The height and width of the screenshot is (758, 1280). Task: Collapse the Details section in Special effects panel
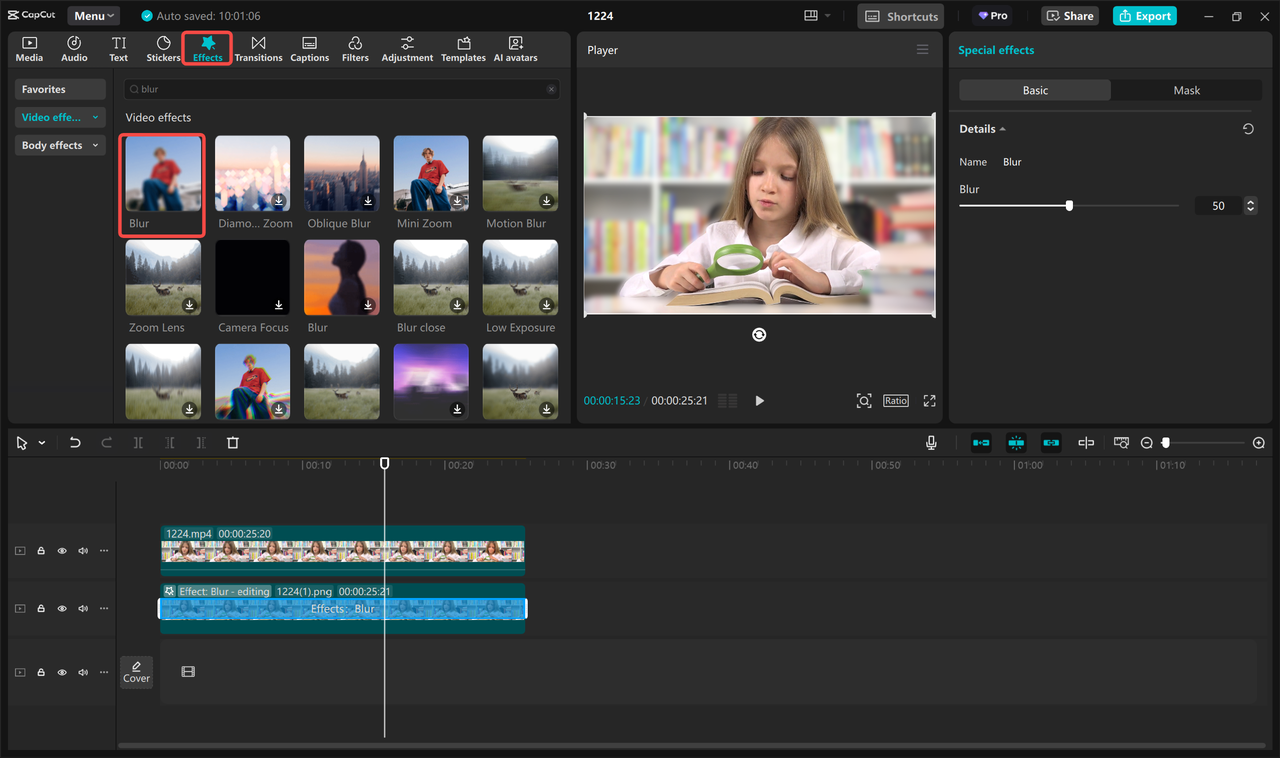1002,128
